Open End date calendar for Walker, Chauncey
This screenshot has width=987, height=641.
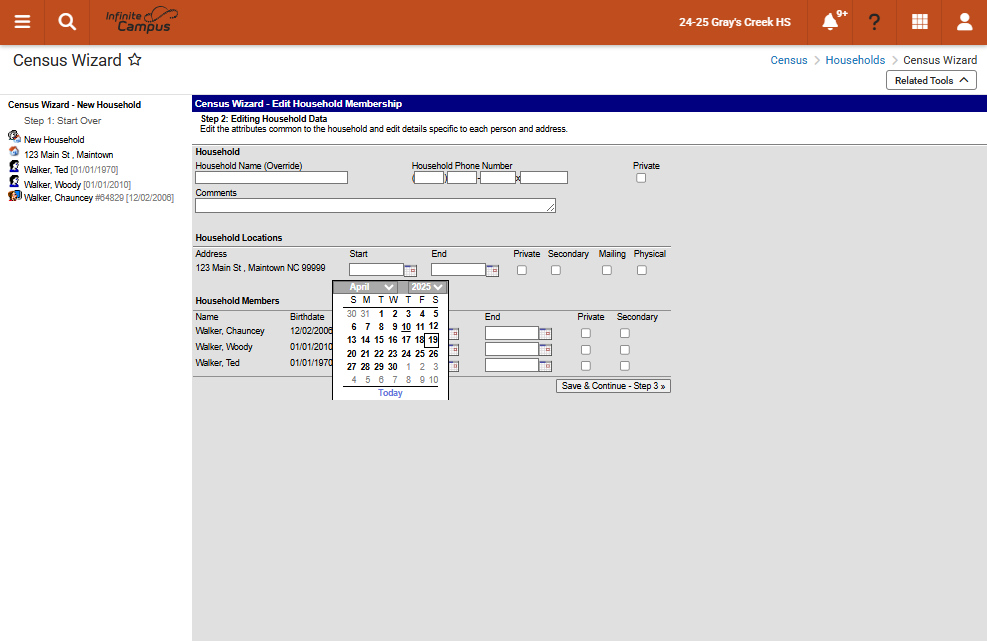546,334
